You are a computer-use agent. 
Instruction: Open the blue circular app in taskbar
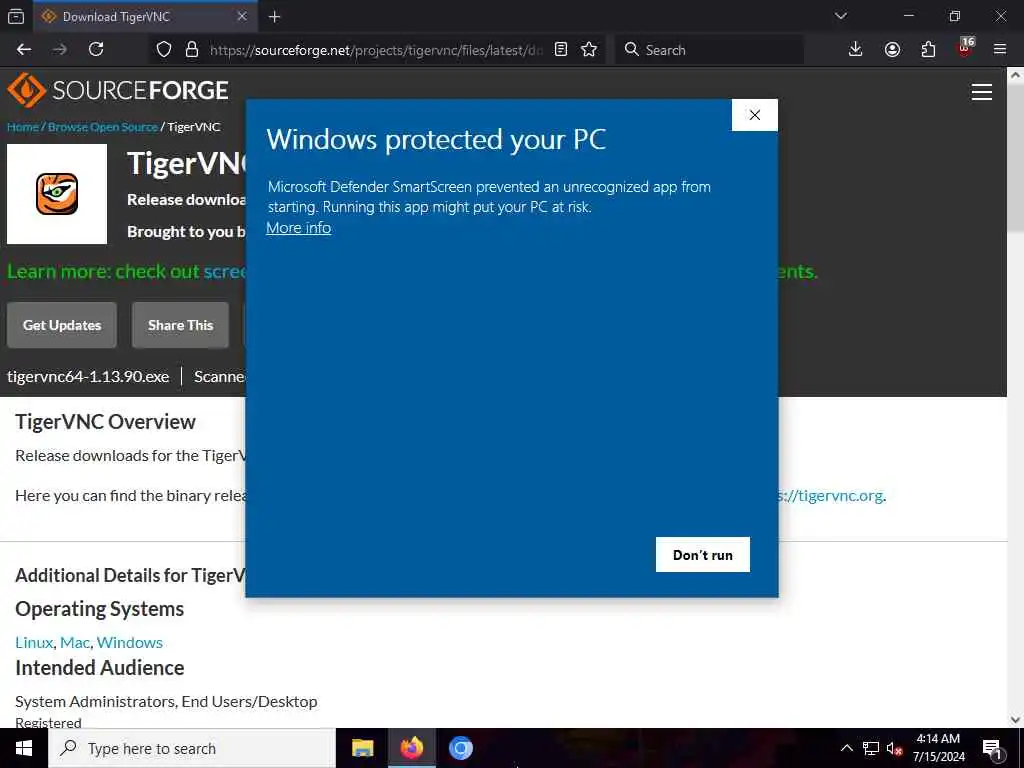(x=460, y=748)
